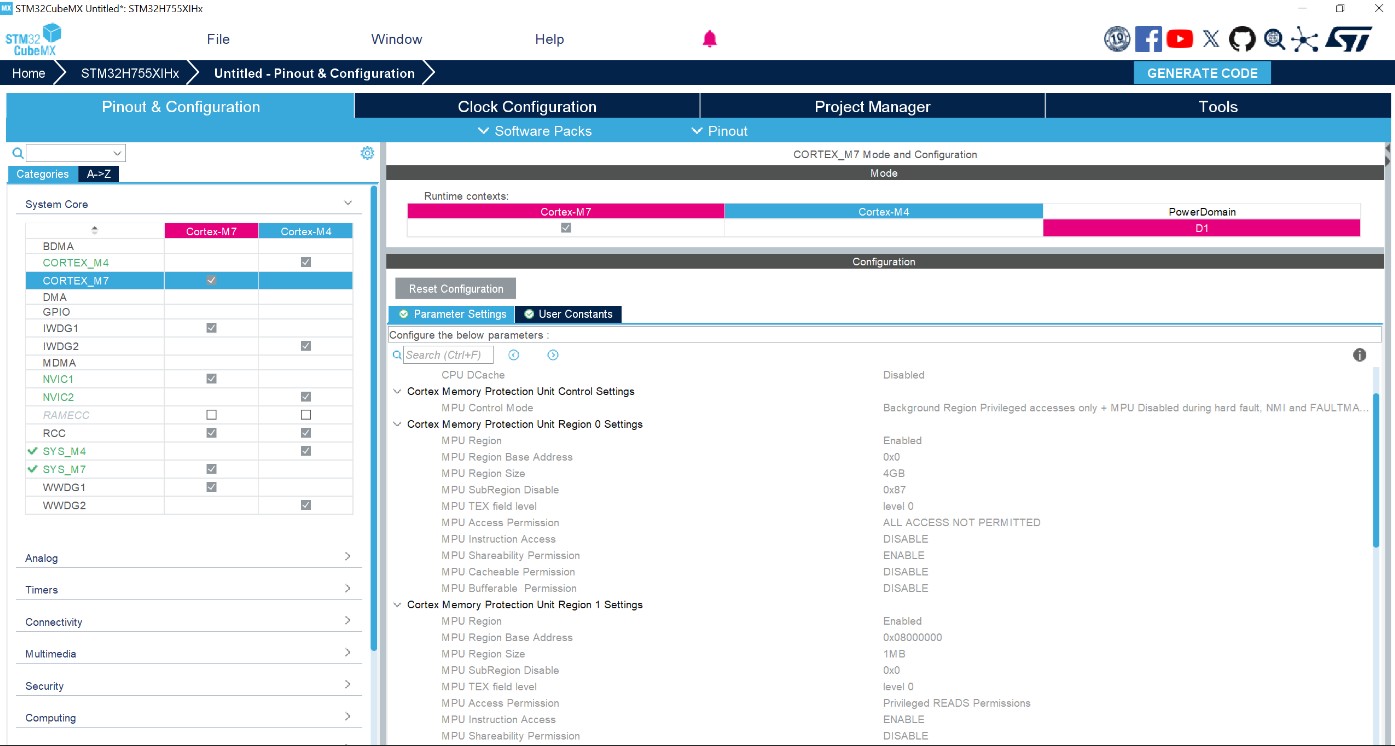Enable RAMECC for Cortex-M7
1395x746 pixels.
click(211, 415)
